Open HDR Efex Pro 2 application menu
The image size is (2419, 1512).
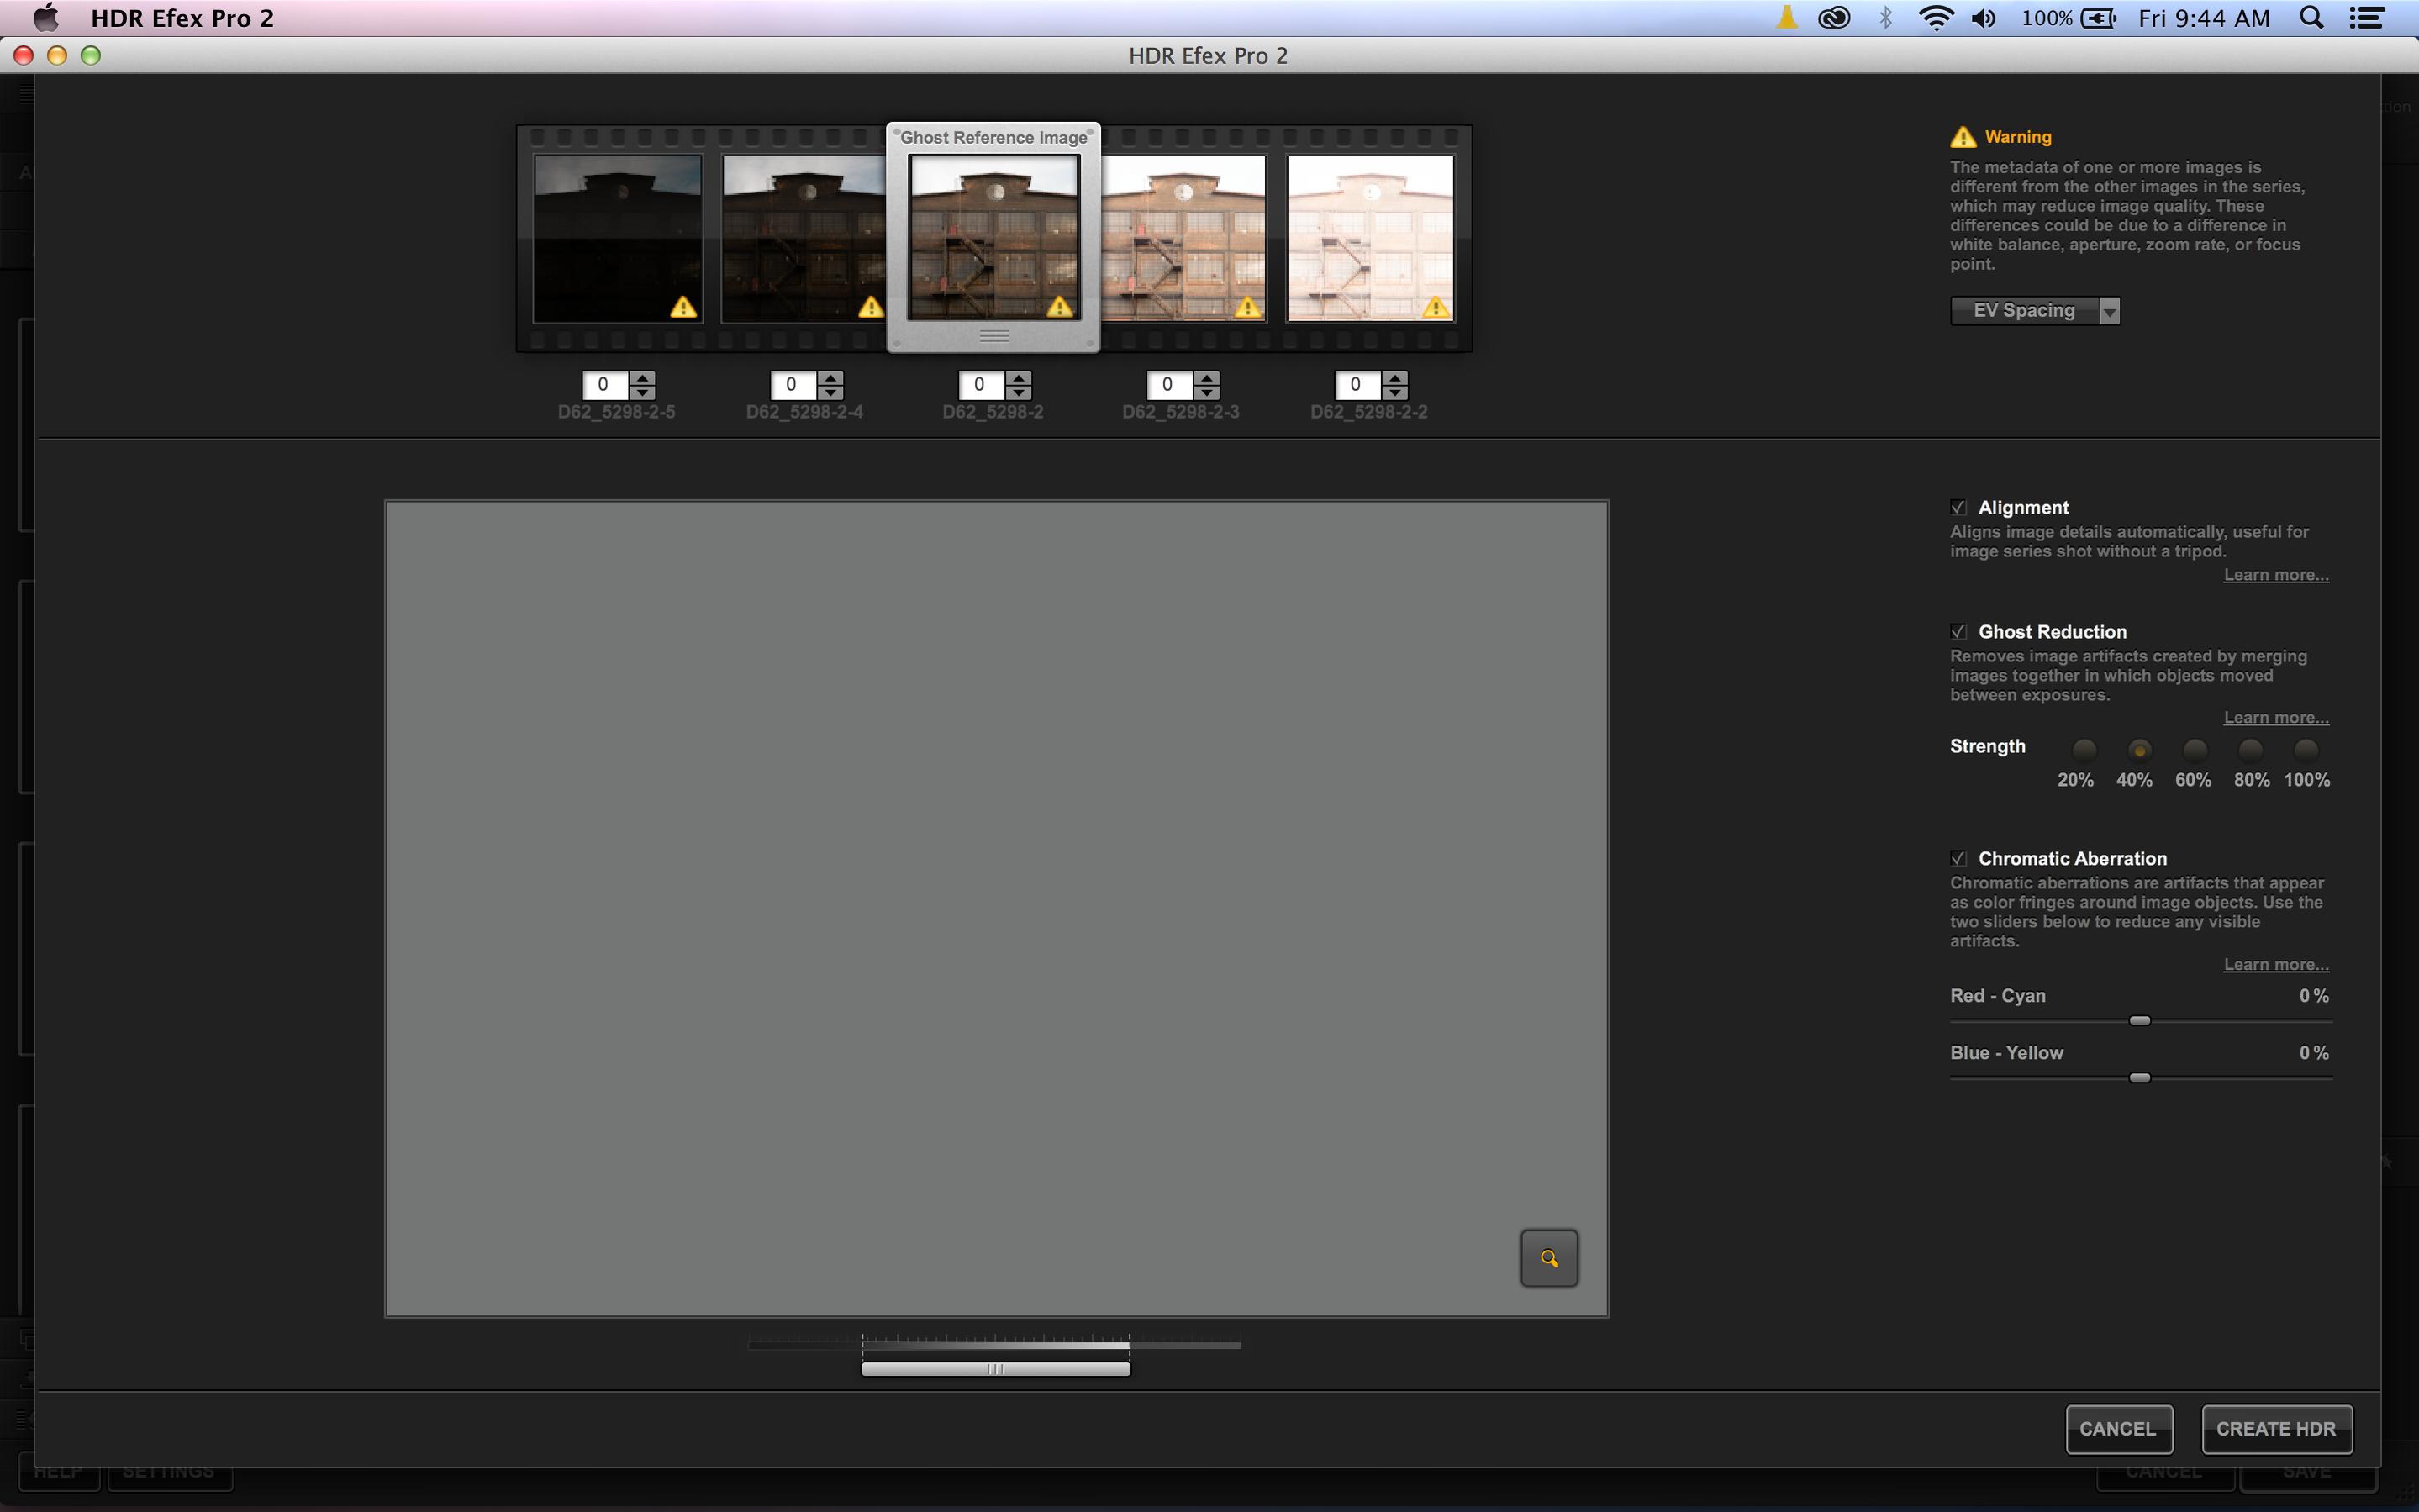point(182,18)
